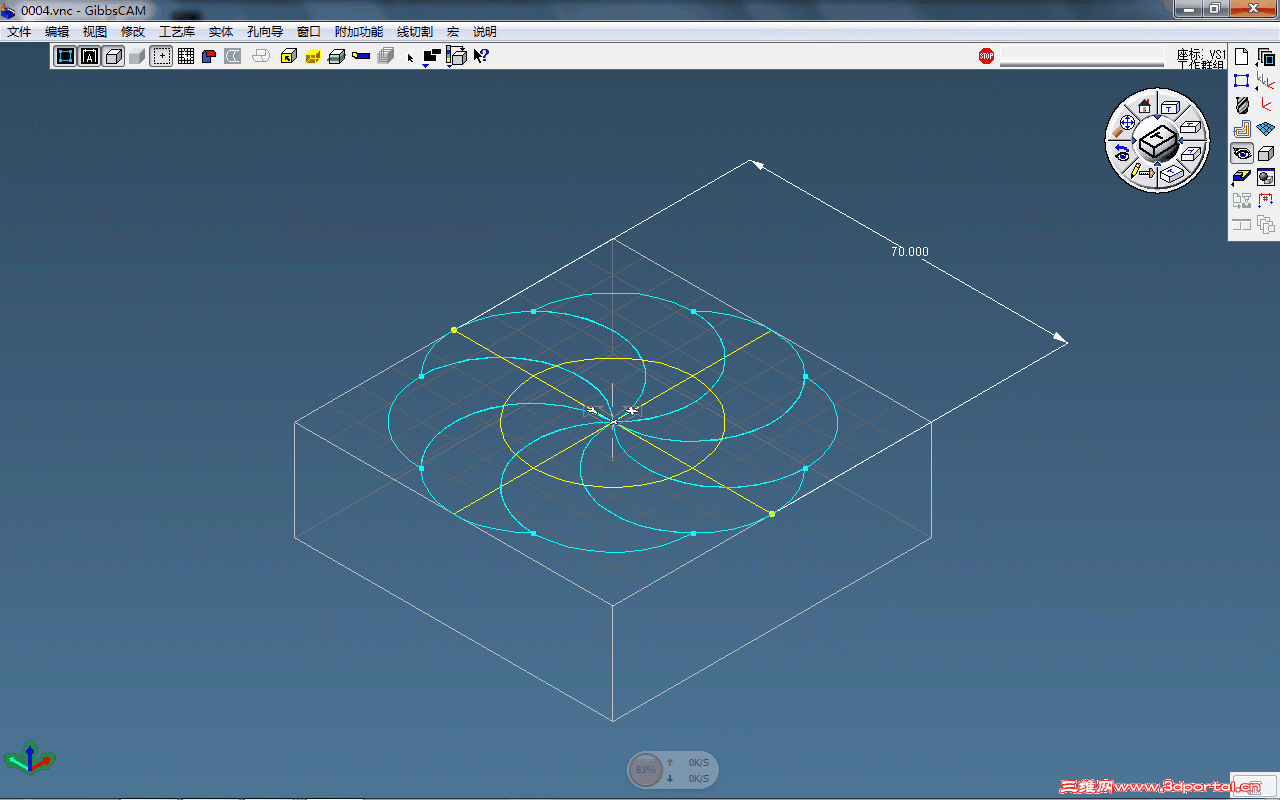1280x800 pixels.
Task: Open the sphere render window icon
Action: [x=1266, y=177]
